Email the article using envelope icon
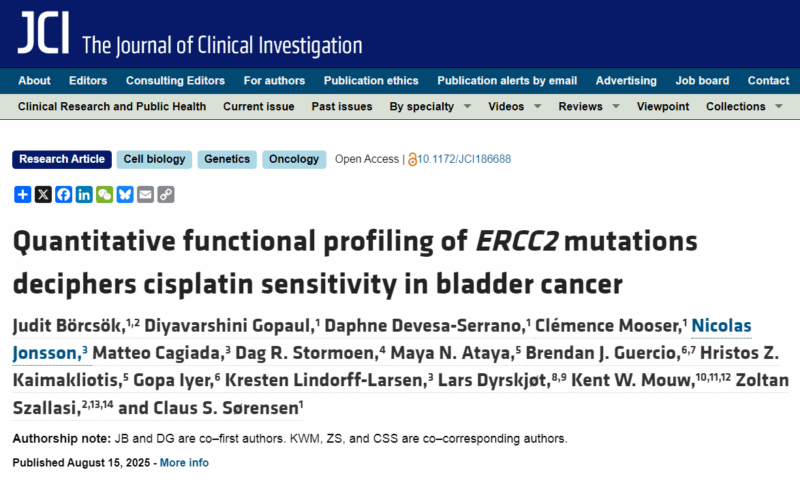The image size is (800, 489). (145, 194)
